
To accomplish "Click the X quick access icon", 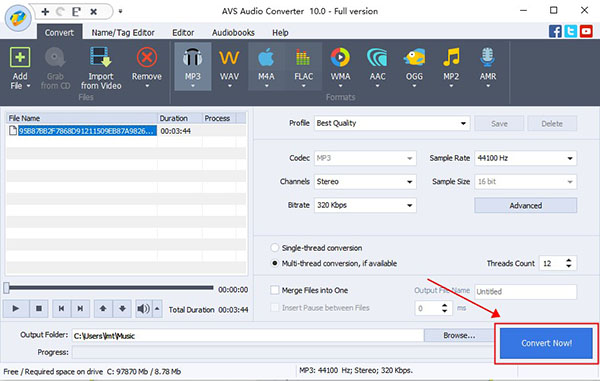I will tap(93, 12).
